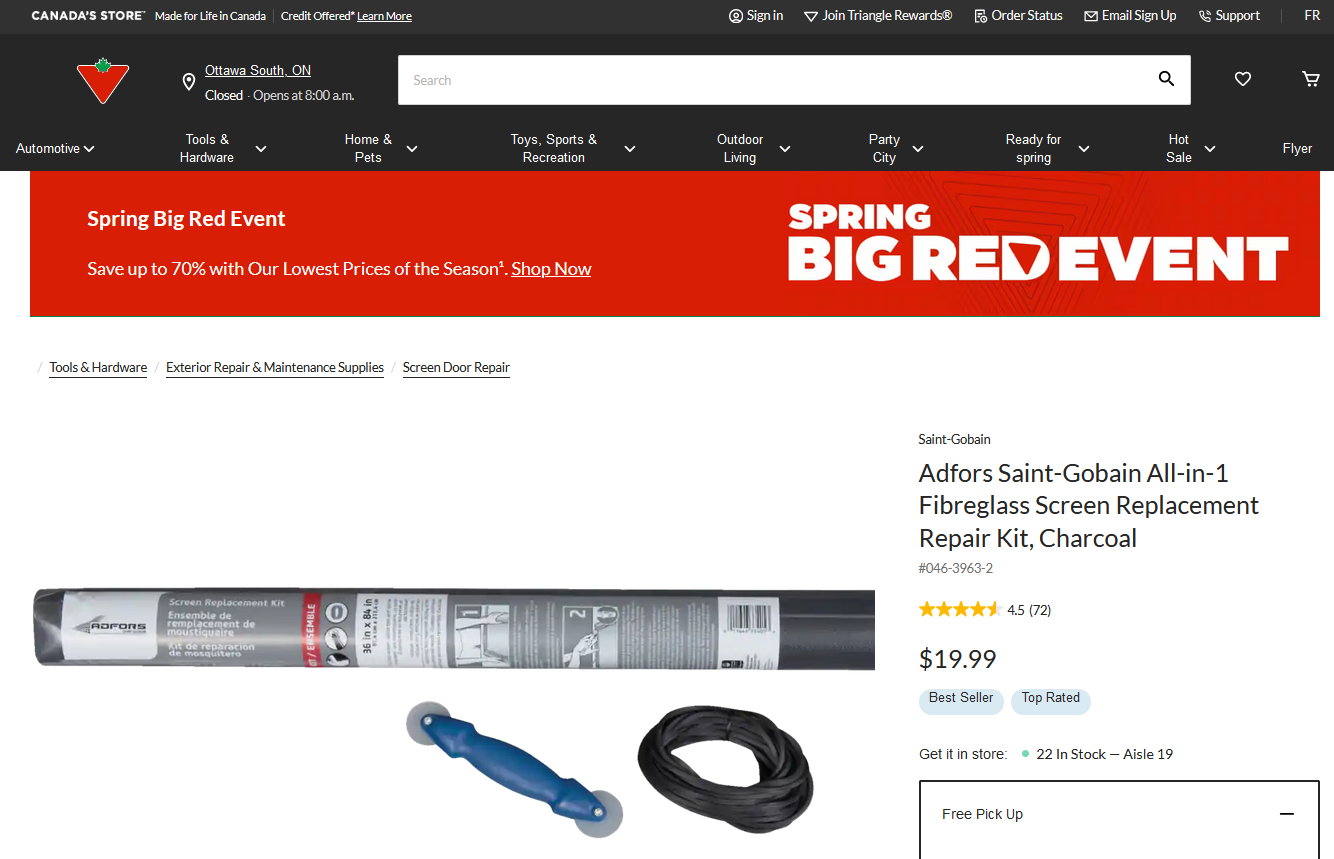Click into the Search input field

(775, 80)
